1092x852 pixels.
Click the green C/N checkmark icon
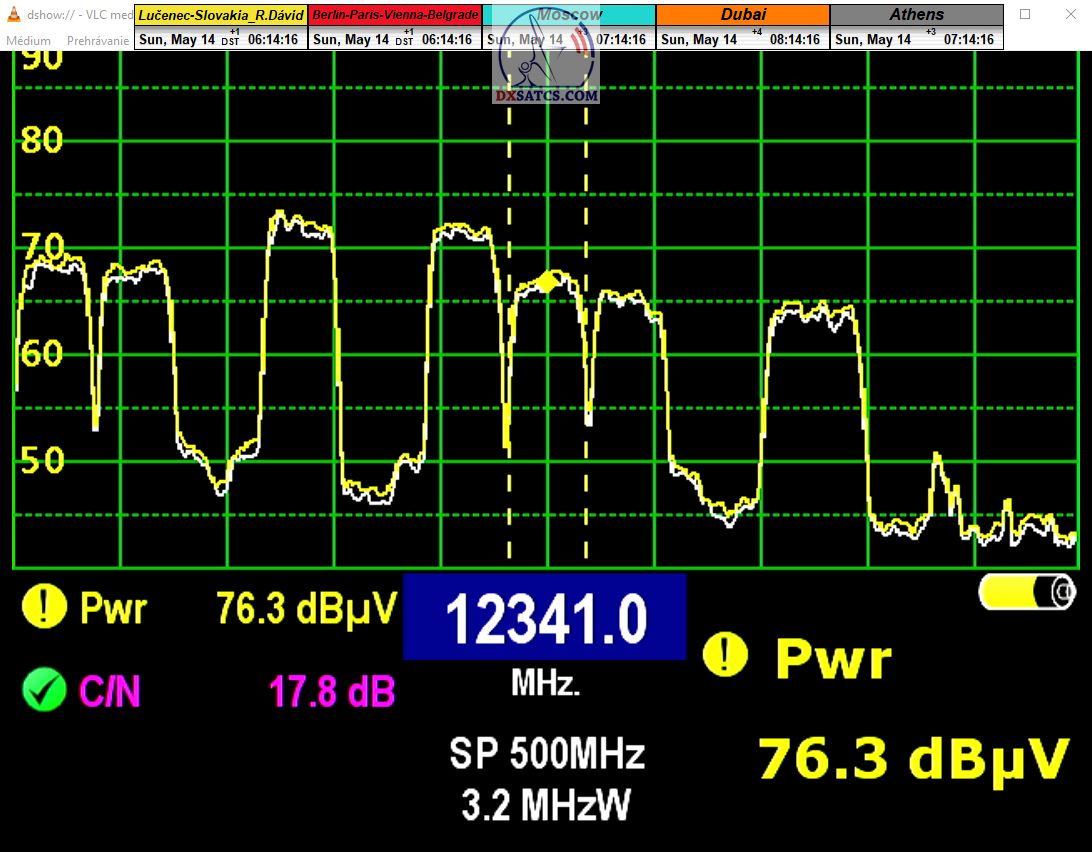pyautogui.click(x=43, y=691)
